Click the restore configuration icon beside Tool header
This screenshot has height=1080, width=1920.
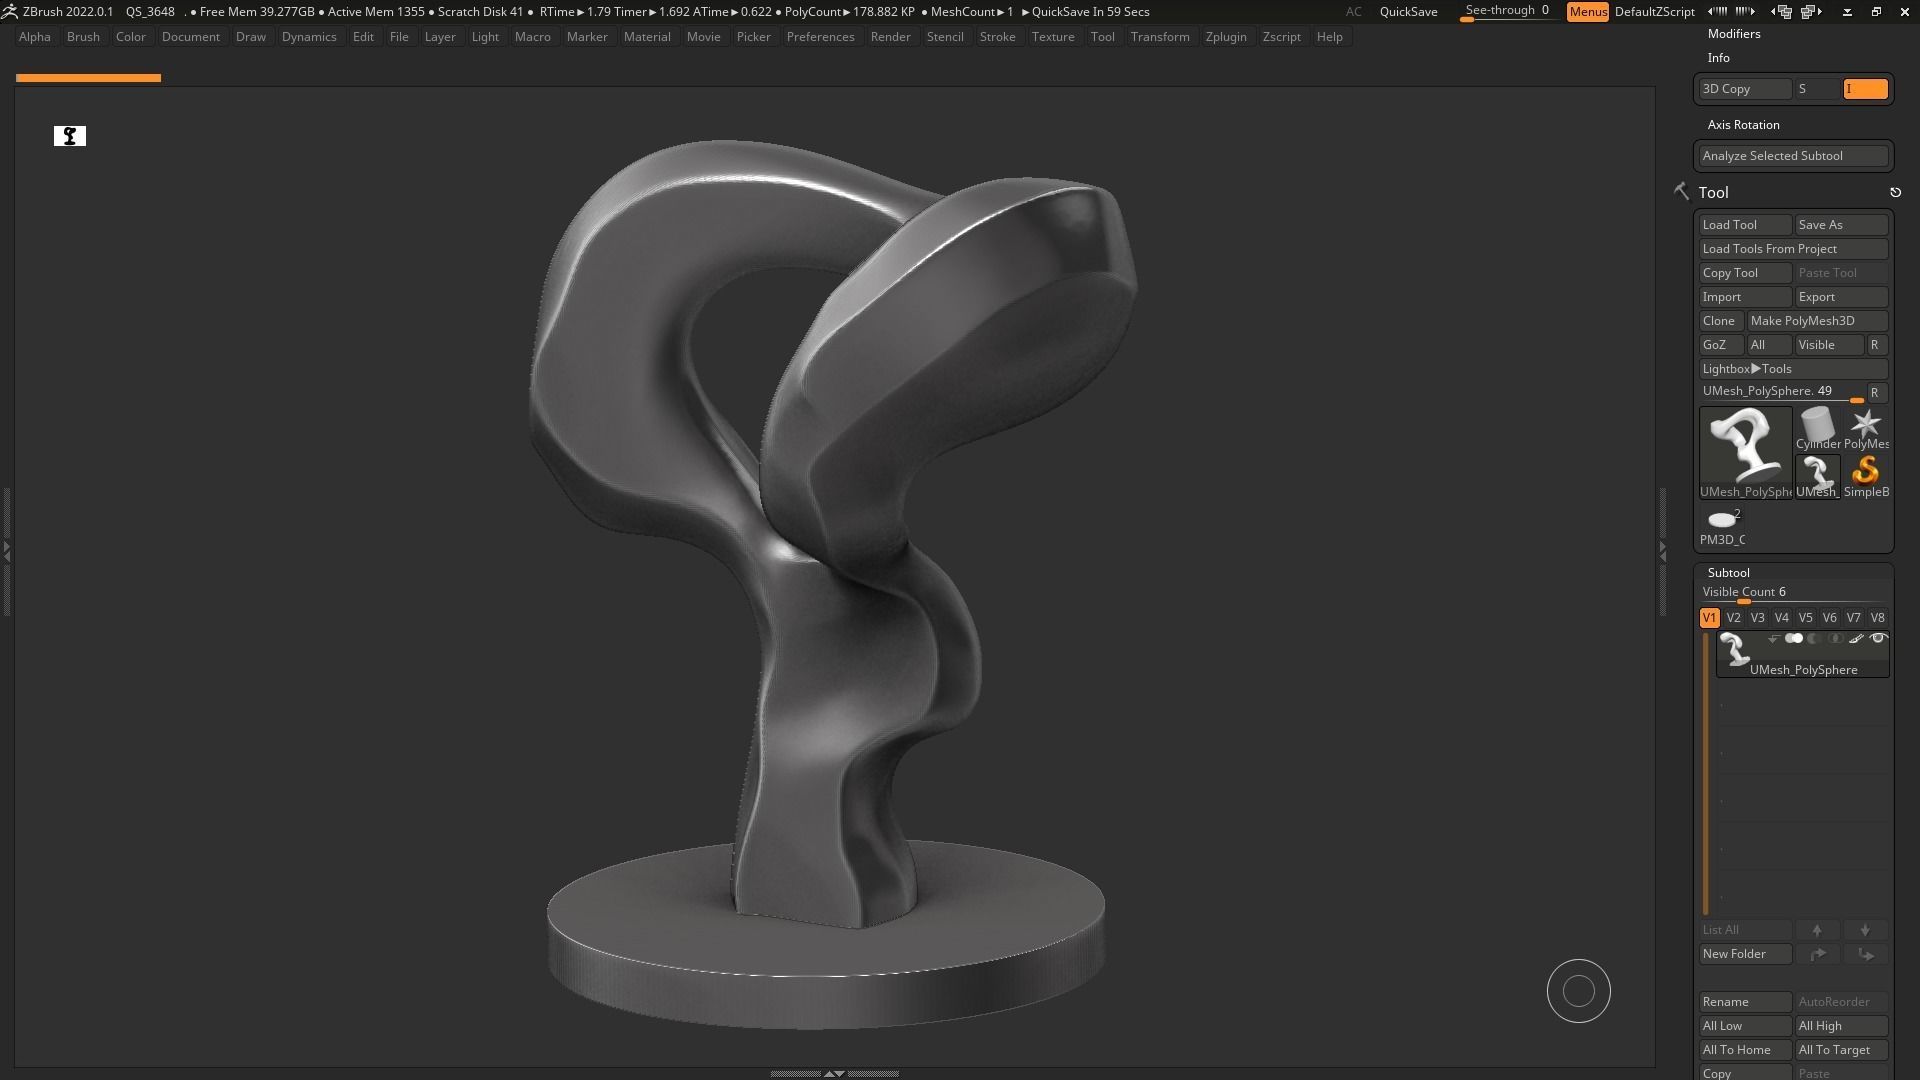[x=1895, y=192]
